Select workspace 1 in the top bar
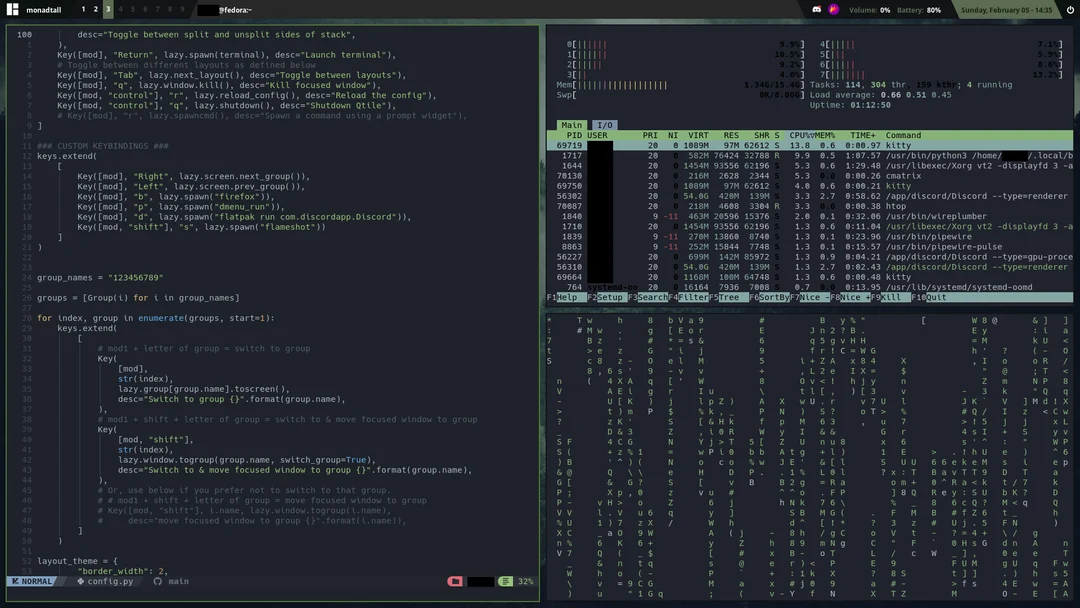 84,9
